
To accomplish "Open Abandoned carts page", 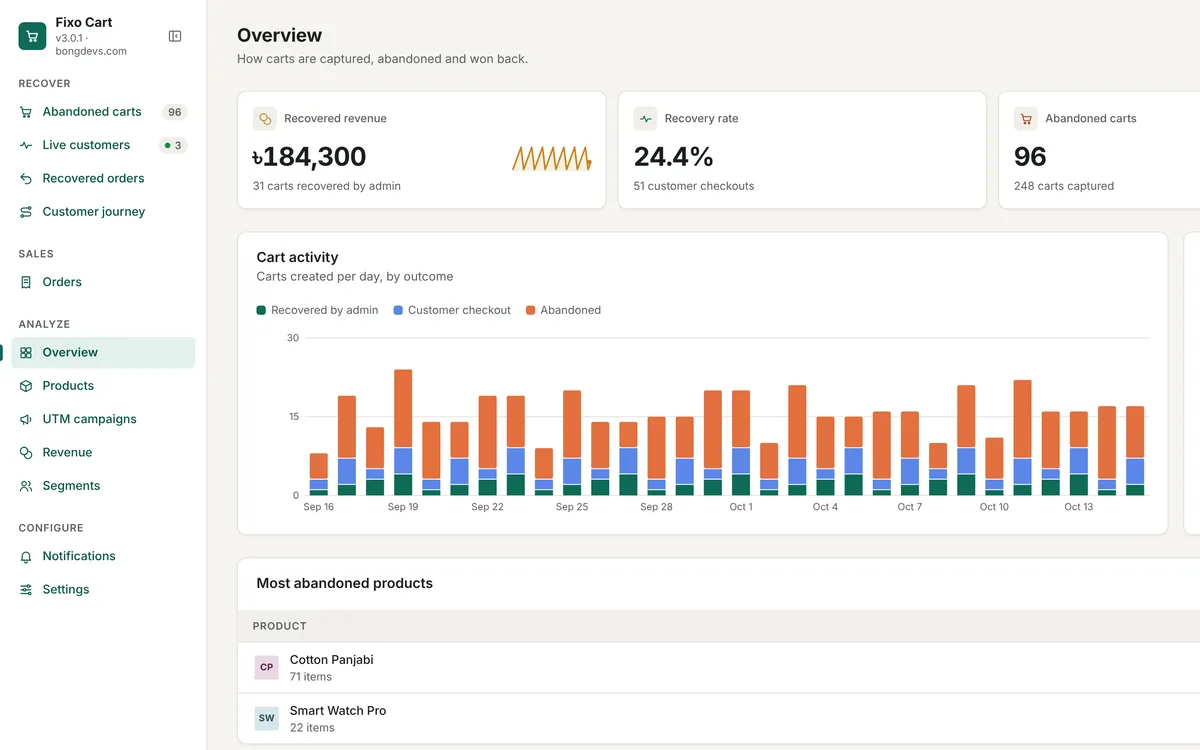I will (103, 112).
